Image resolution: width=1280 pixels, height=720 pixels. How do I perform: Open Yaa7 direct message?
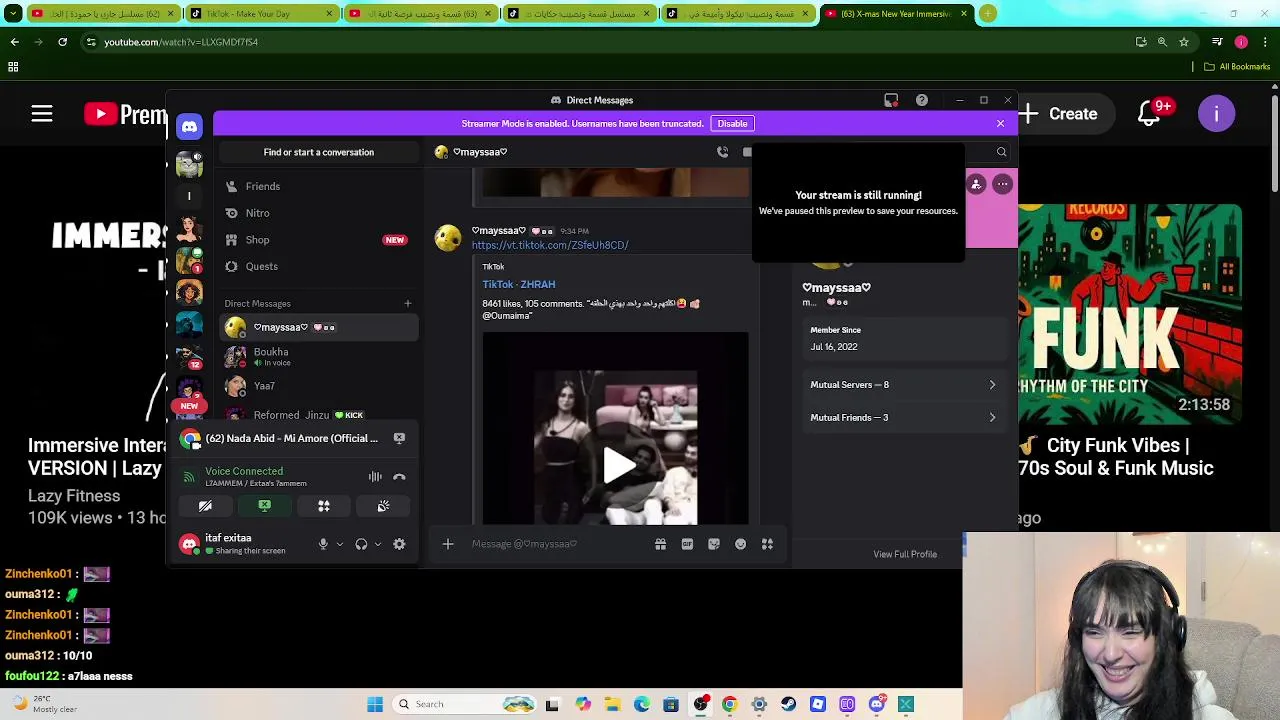coord(318,386)
